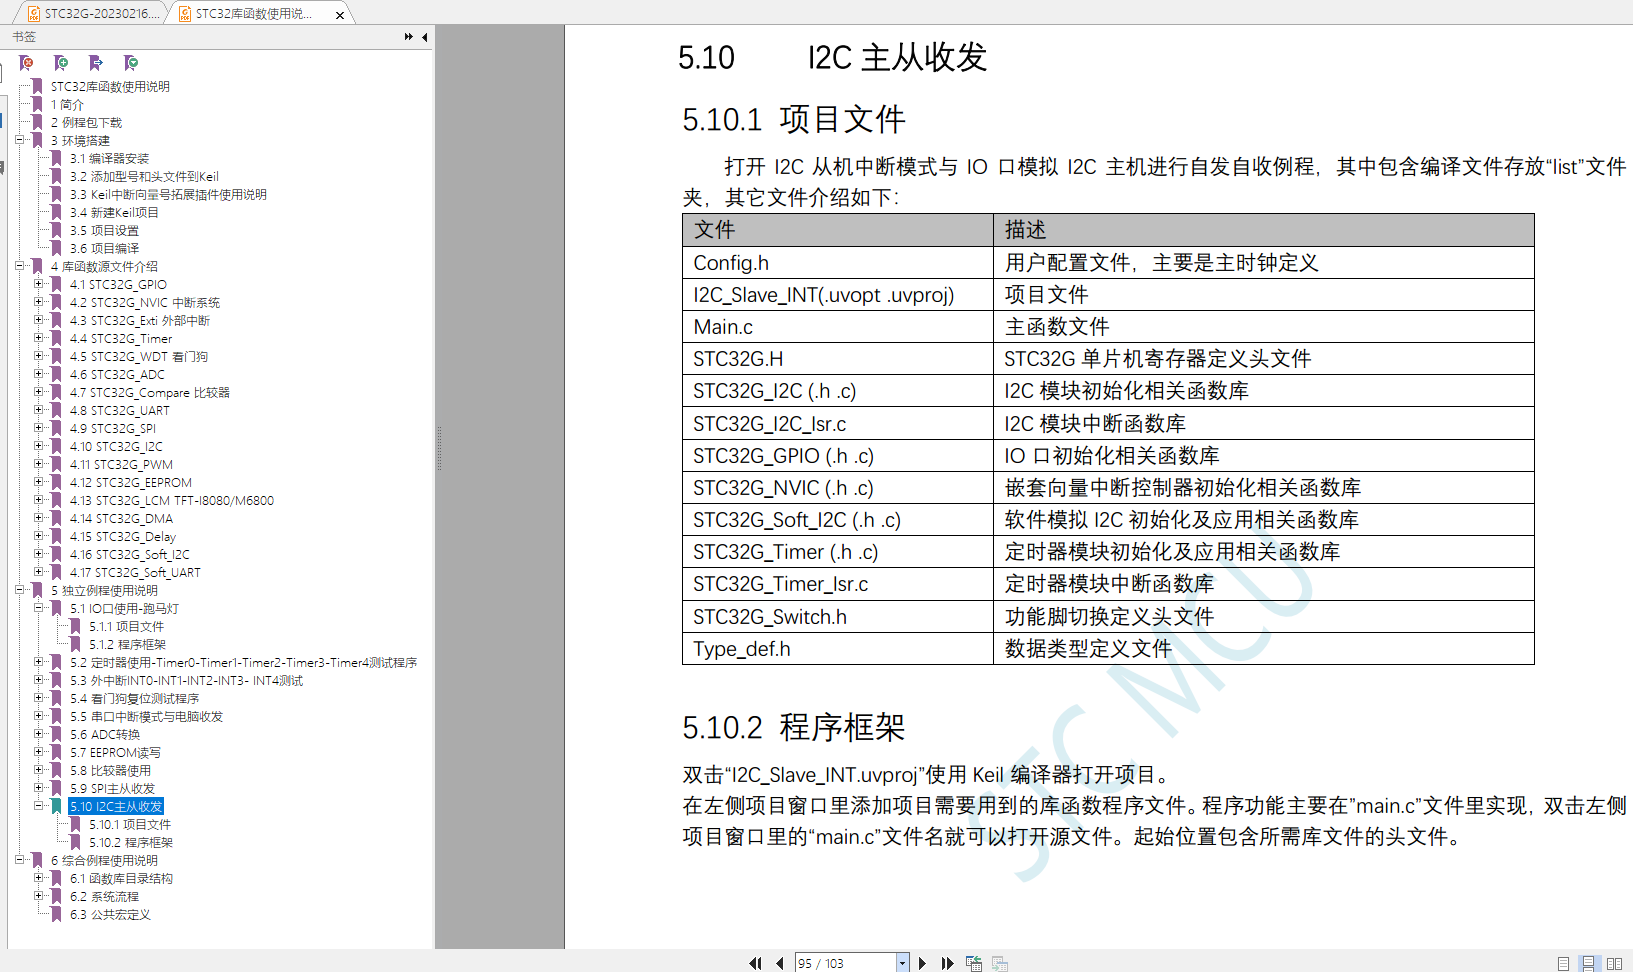Click the bookmark options icon with green down arrow
1633x972 pixels.
(131, 63)
